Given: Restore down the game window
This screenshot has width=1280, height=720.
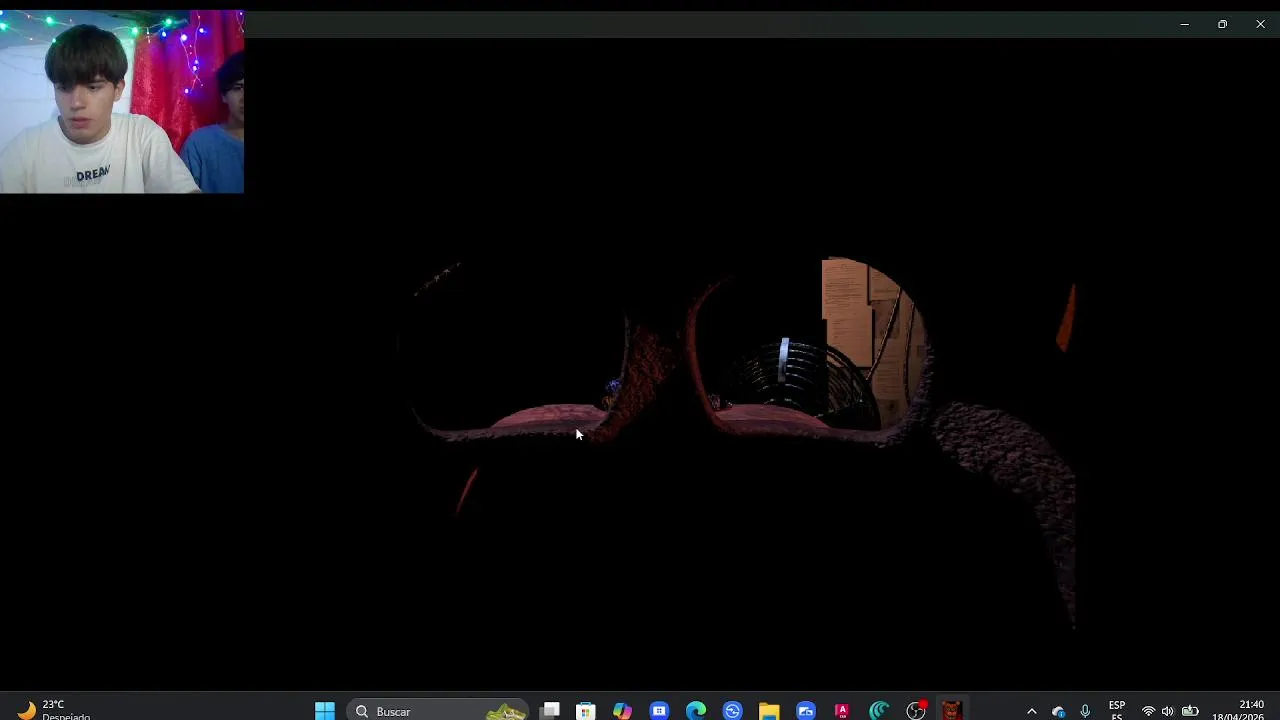Looking at the screenshot, I should point(1222,24).
